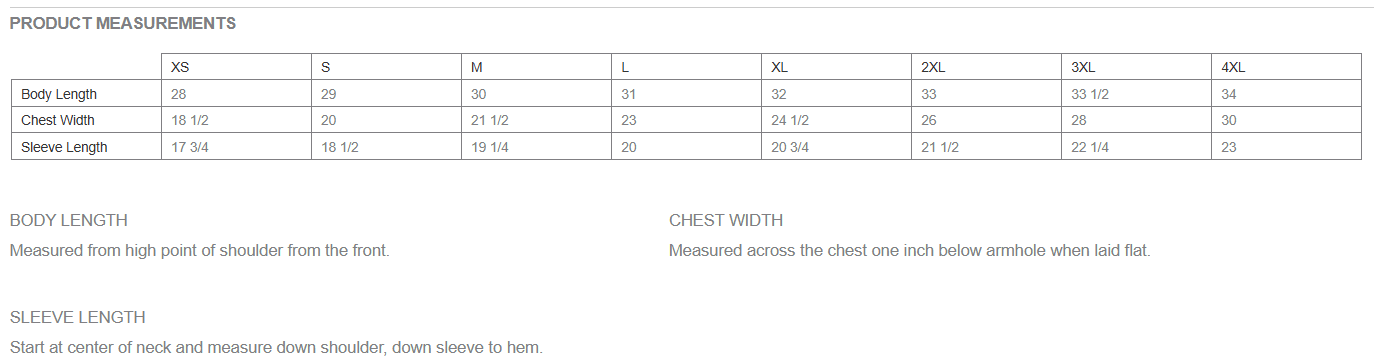Viewport: 1374px width, 361px height.
Task: Click the 2XL column header
Action: click(986, 67)
